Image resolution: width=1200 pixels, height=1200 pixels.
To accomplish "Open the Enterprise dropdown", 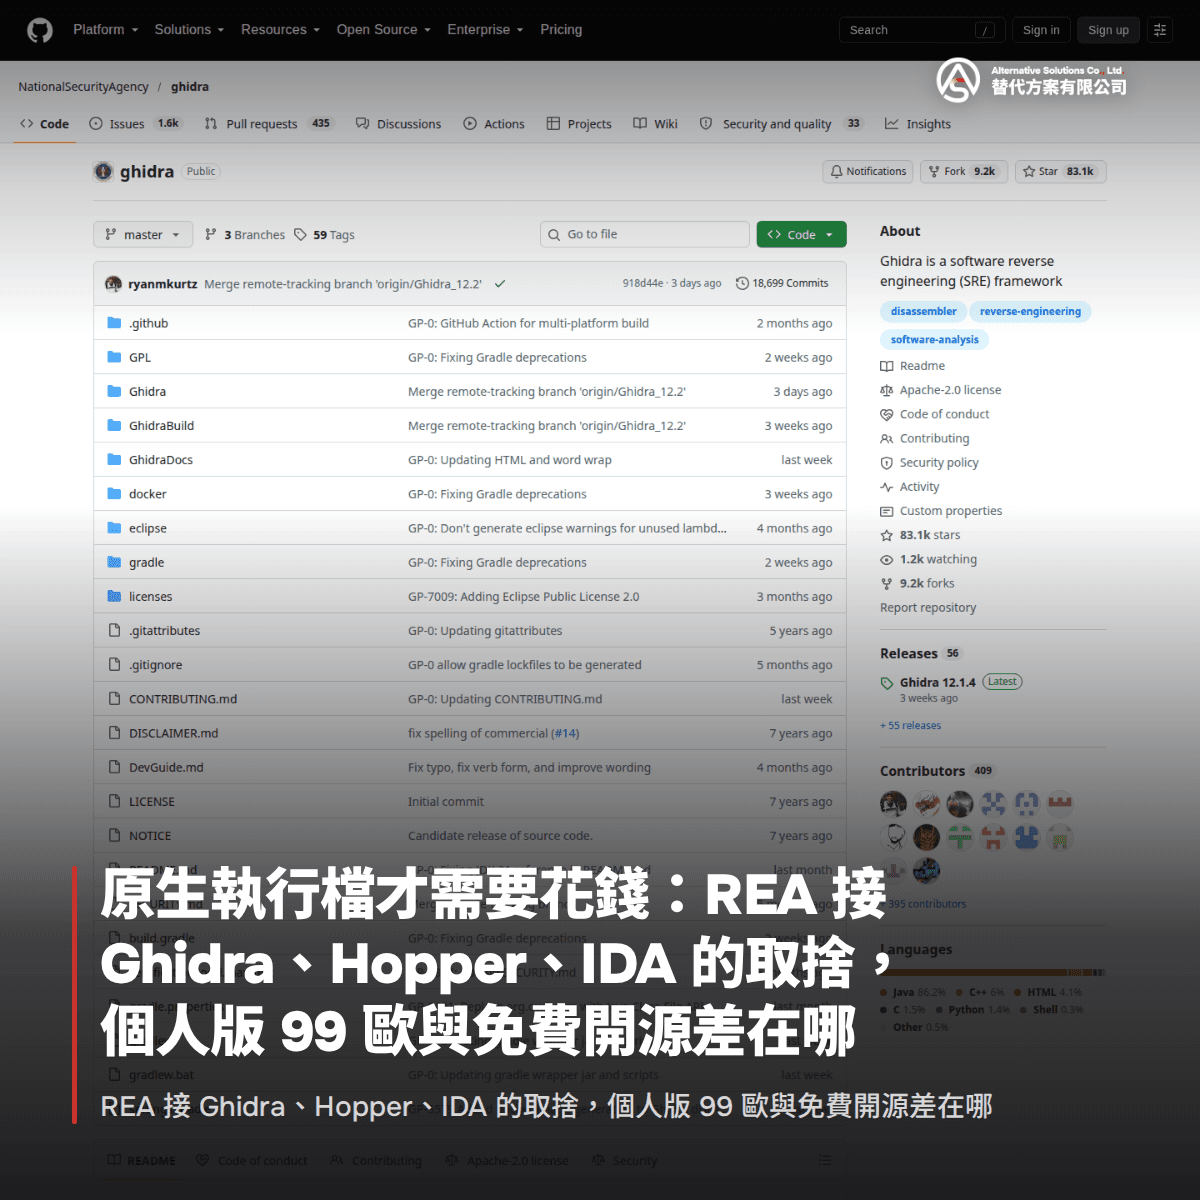I will pos(485,30).
